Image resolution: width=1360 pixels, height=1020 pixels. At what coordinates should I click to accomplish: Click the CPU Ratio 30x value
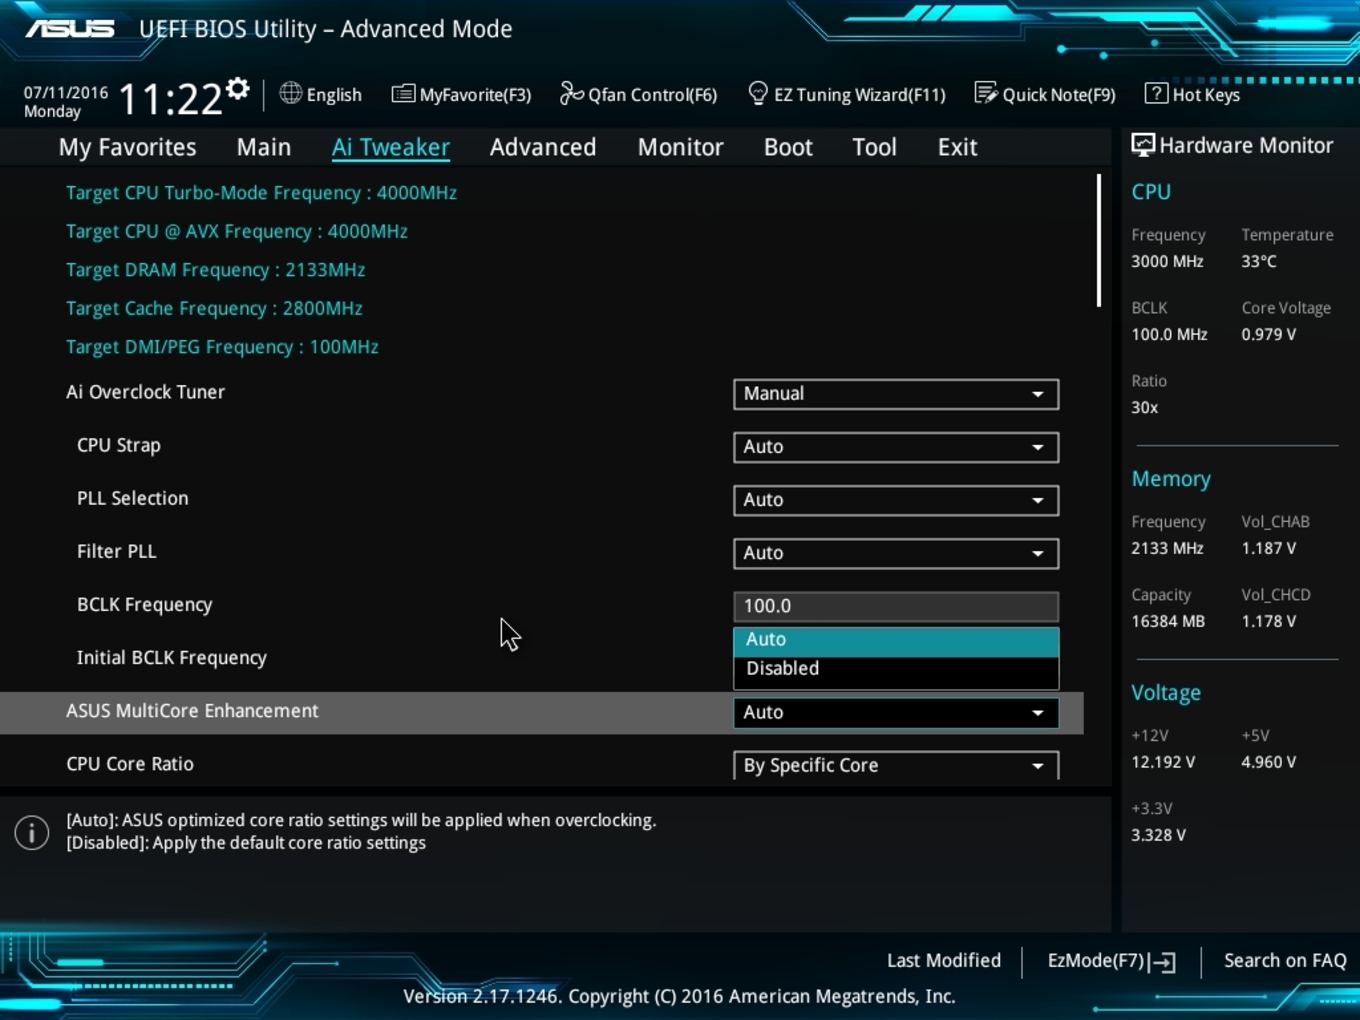[x=1145, y=407]
